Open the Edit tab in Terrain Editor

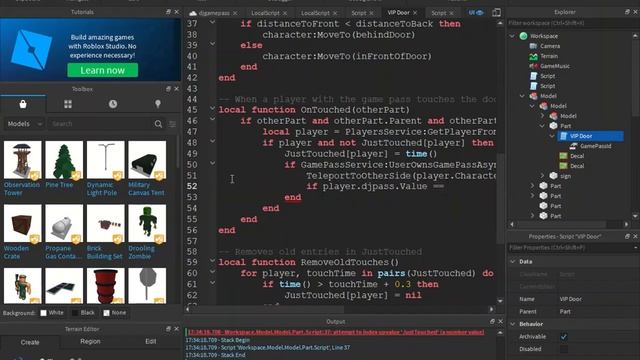pos(151,342)
